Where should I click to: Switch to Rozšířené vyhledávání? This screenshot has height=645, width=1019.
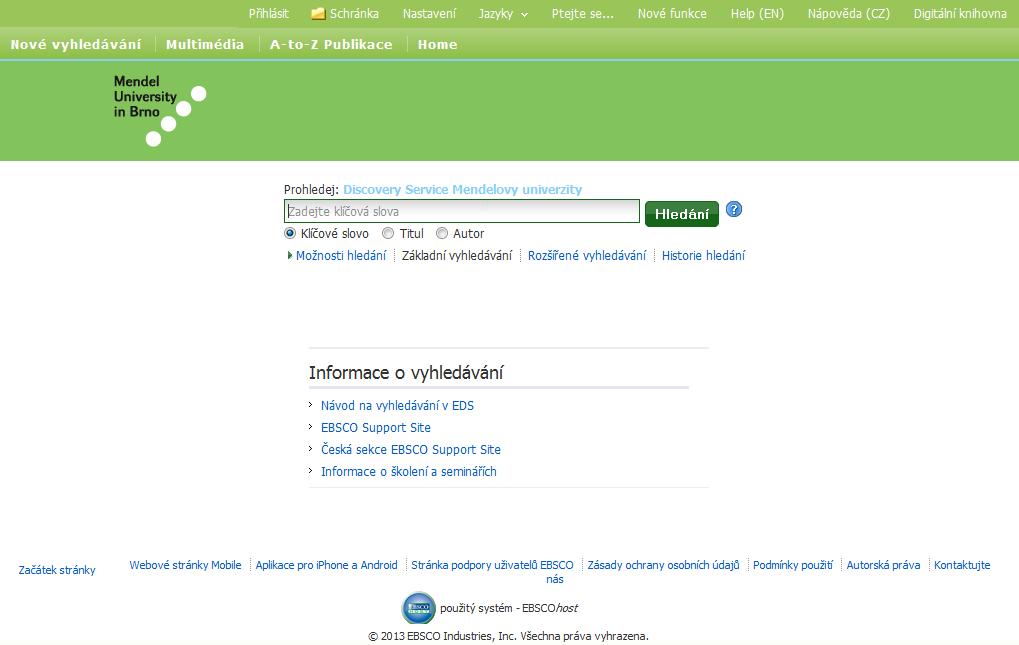[x=587, y=256]
